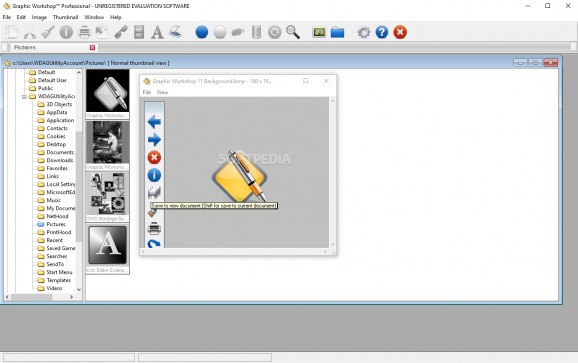Image resolution: width=578 pixels, height=363 pixels.
Task: Select the Public folder in tree
Action: click(x=41, y=88)
